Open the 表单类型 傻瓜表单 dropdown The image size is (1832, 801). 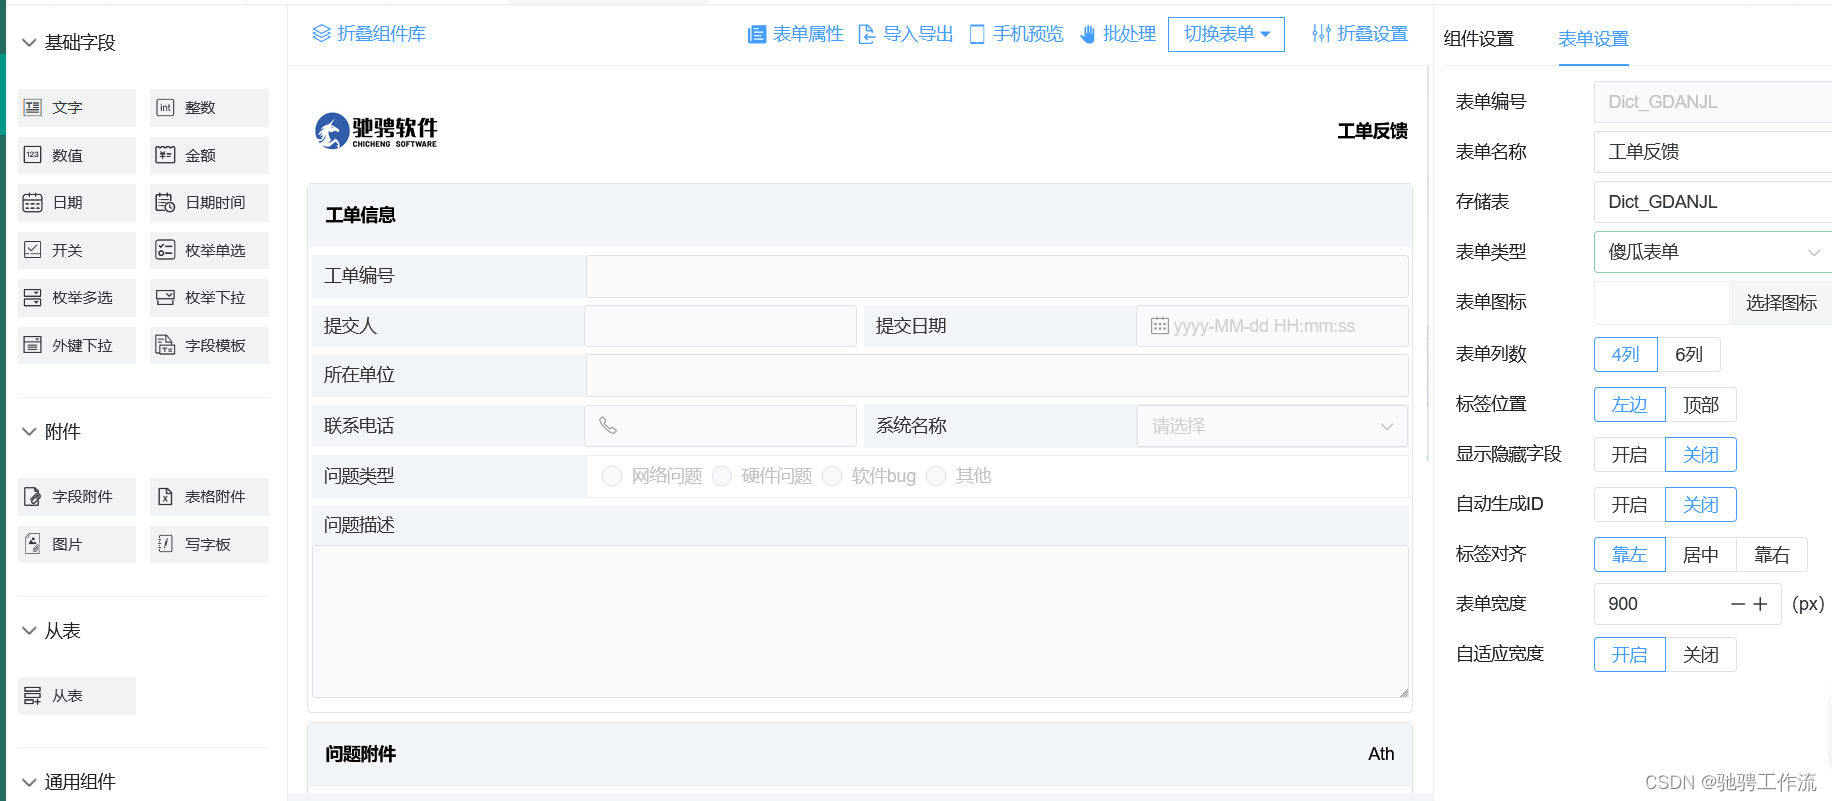[1713, 252]
